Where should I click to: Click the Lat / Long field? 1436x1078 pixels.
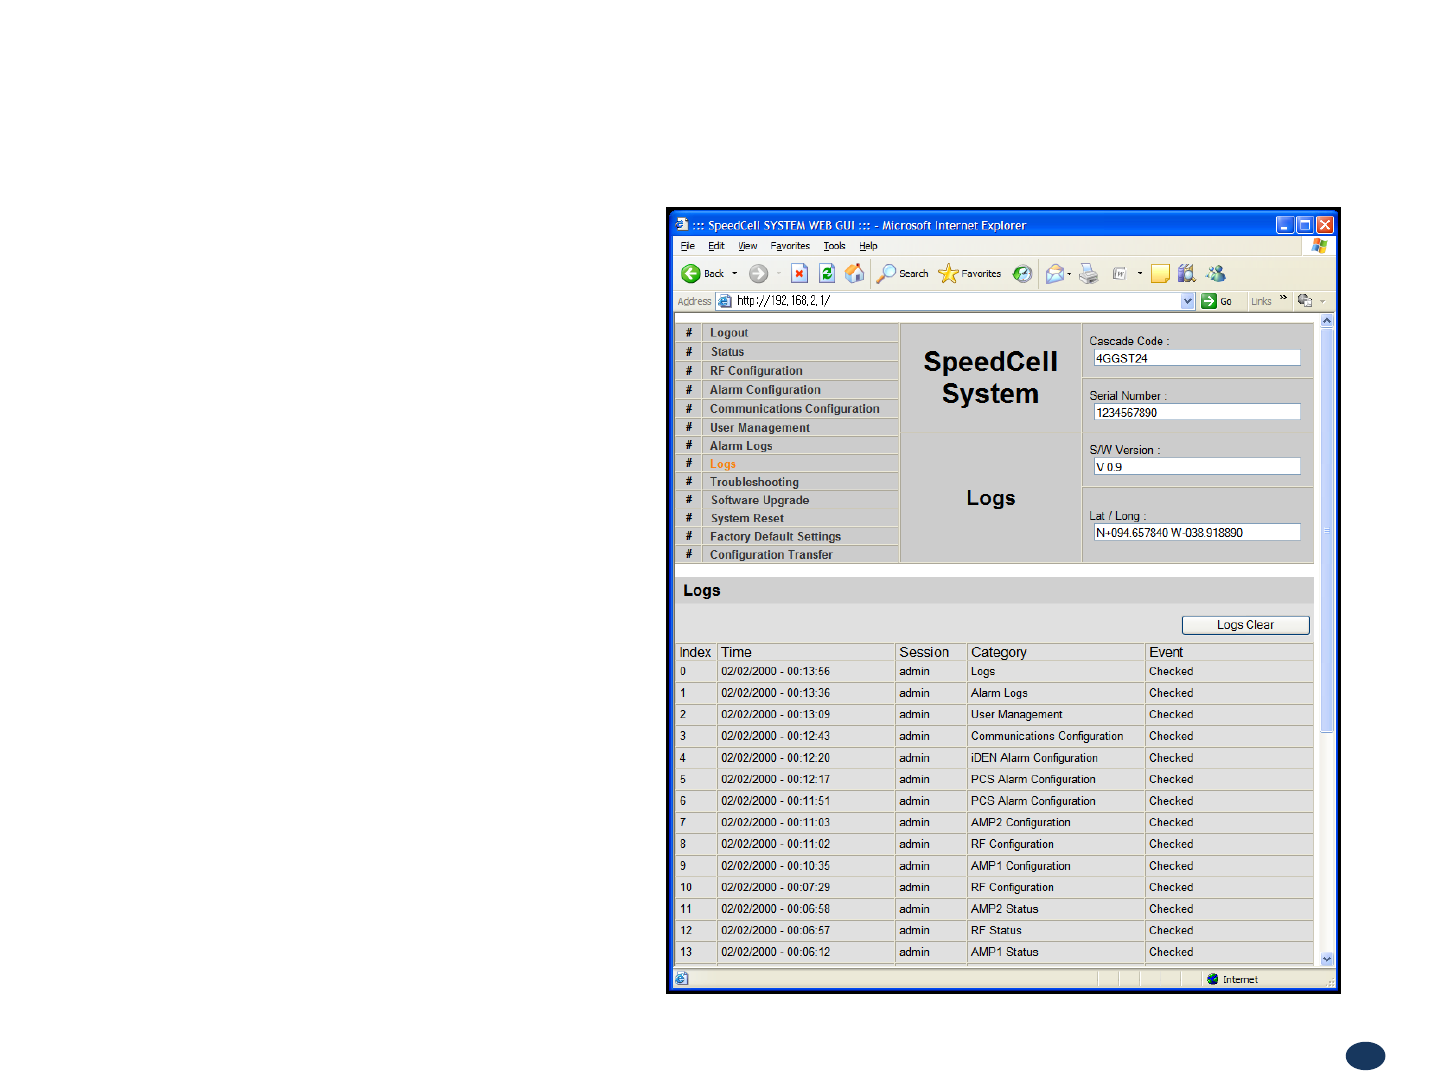click(x=1197, y=532)
